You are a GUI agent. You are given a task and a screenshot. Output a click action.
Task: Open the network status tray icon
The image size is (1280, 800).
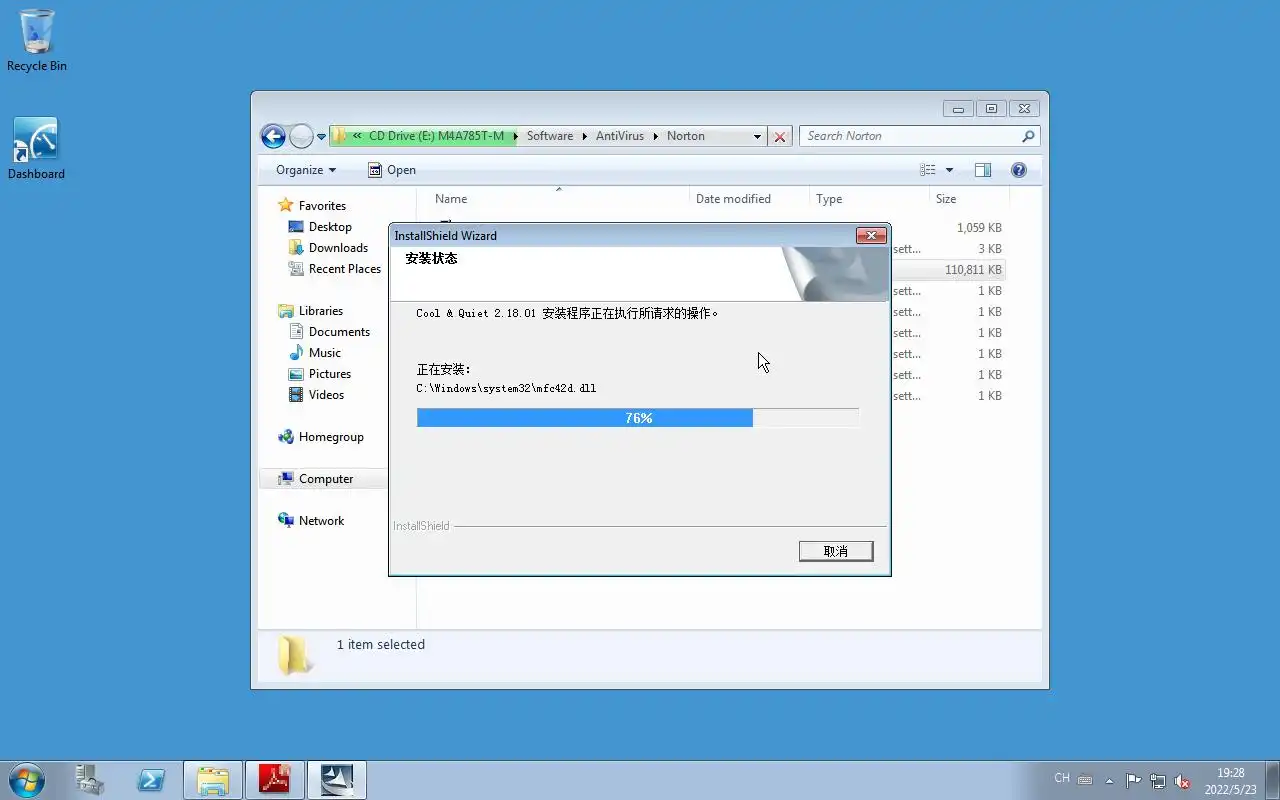tap(1158, 780)
